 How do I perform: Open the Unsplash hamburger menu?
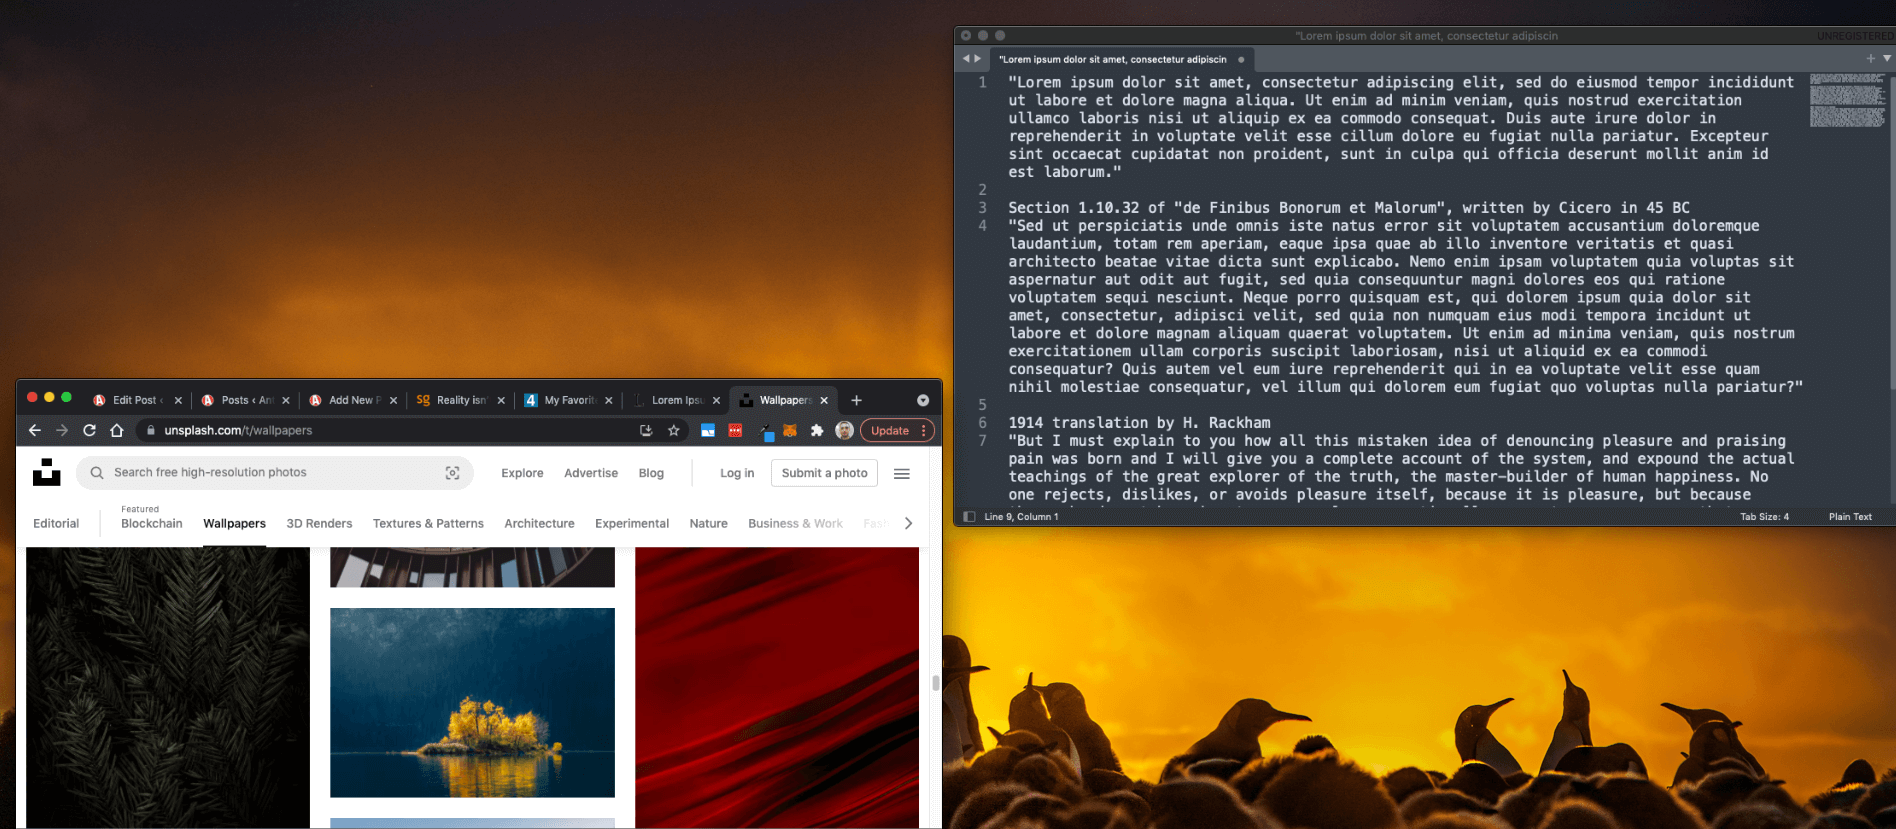[902, 473]
